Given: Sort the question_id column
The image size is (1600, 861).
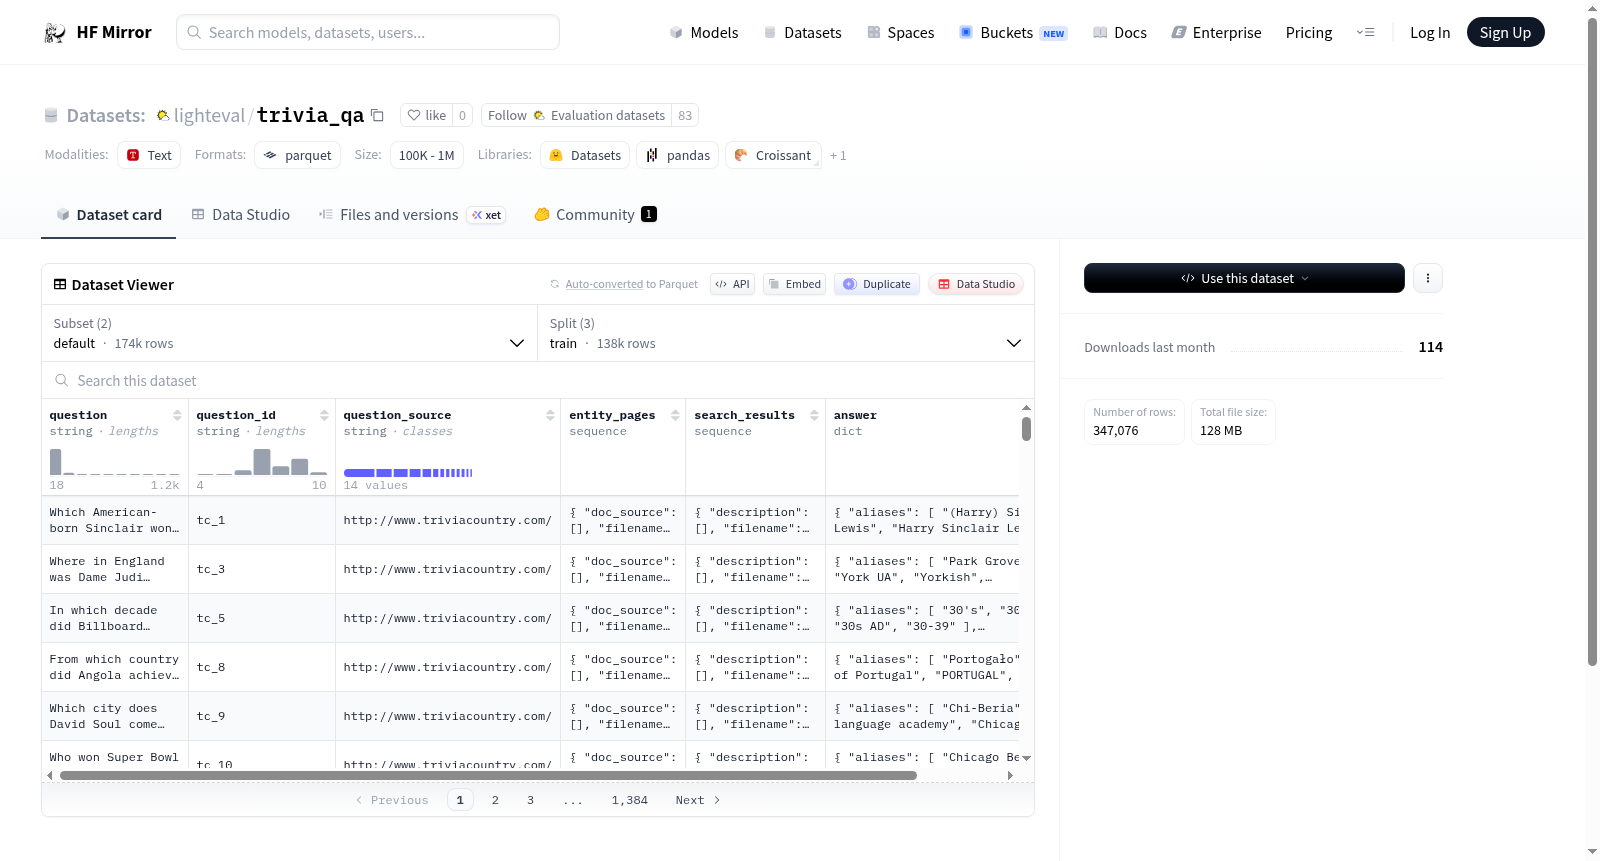Looking at the screenshot, I should (324, 415).
